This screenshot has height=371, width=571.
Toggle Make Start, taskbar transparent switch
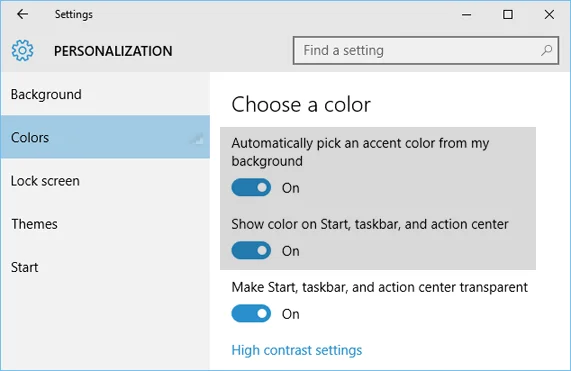[251, 313]
